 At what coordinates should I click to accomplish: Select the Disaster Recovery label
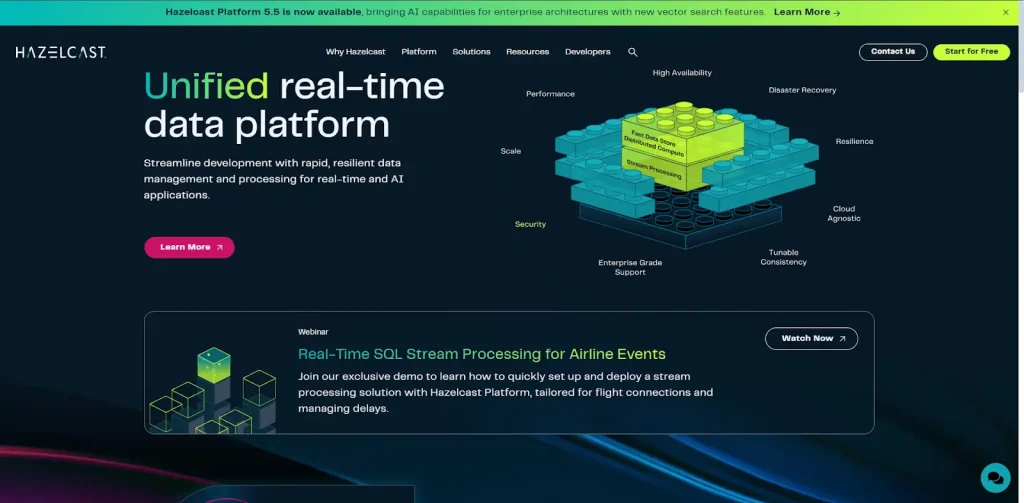point(802,90)
